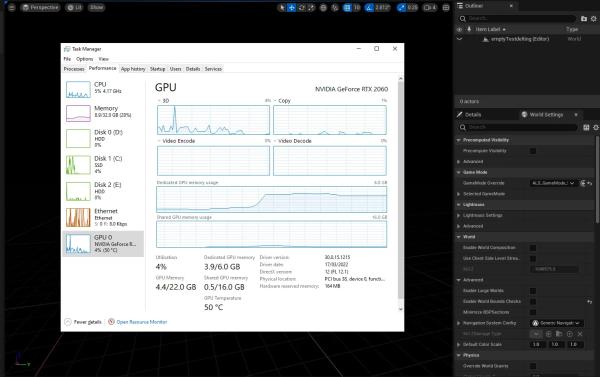Toggle Minimize BSP Sections checkbox
This screenshot has width=600, height=377.
point(533,312)
